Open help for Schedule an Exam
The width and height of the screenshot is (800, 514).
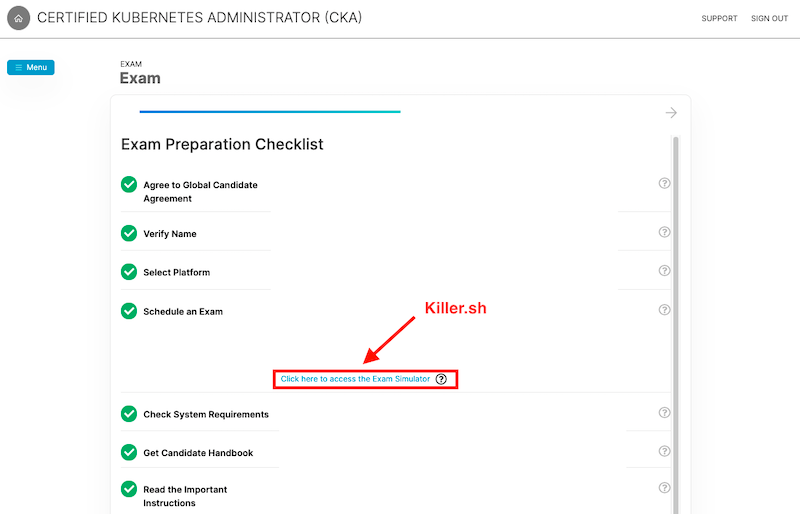[x=664, y=310]
